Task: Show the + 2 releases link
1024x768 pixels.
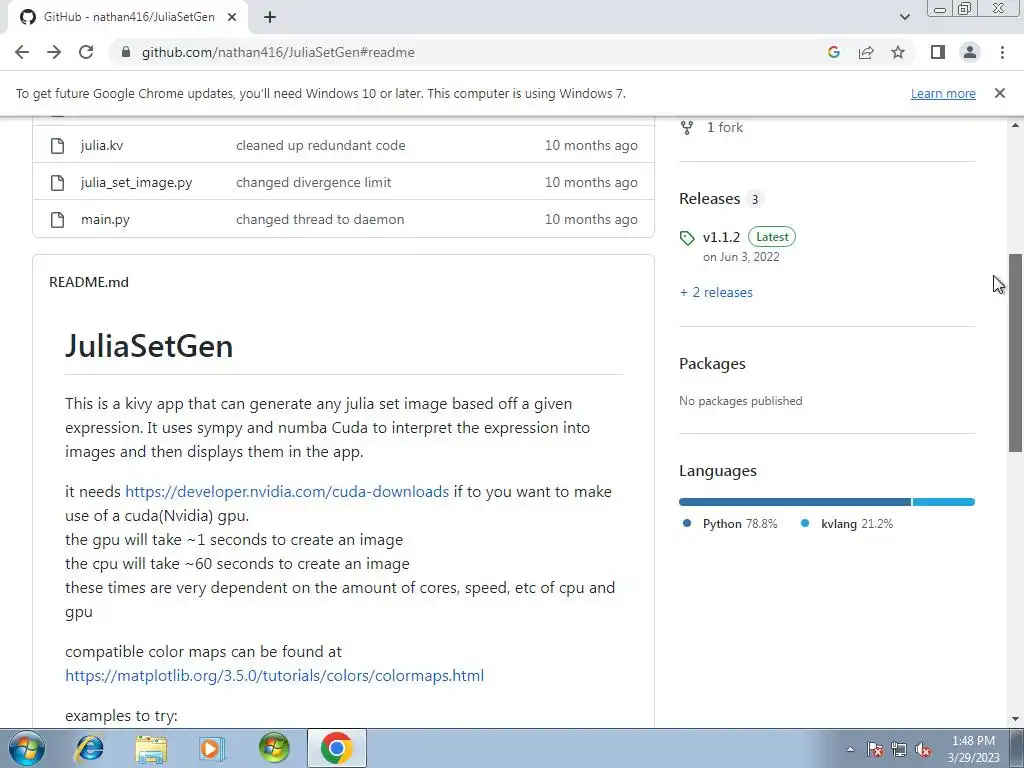Action: click(x=716, y=293)
